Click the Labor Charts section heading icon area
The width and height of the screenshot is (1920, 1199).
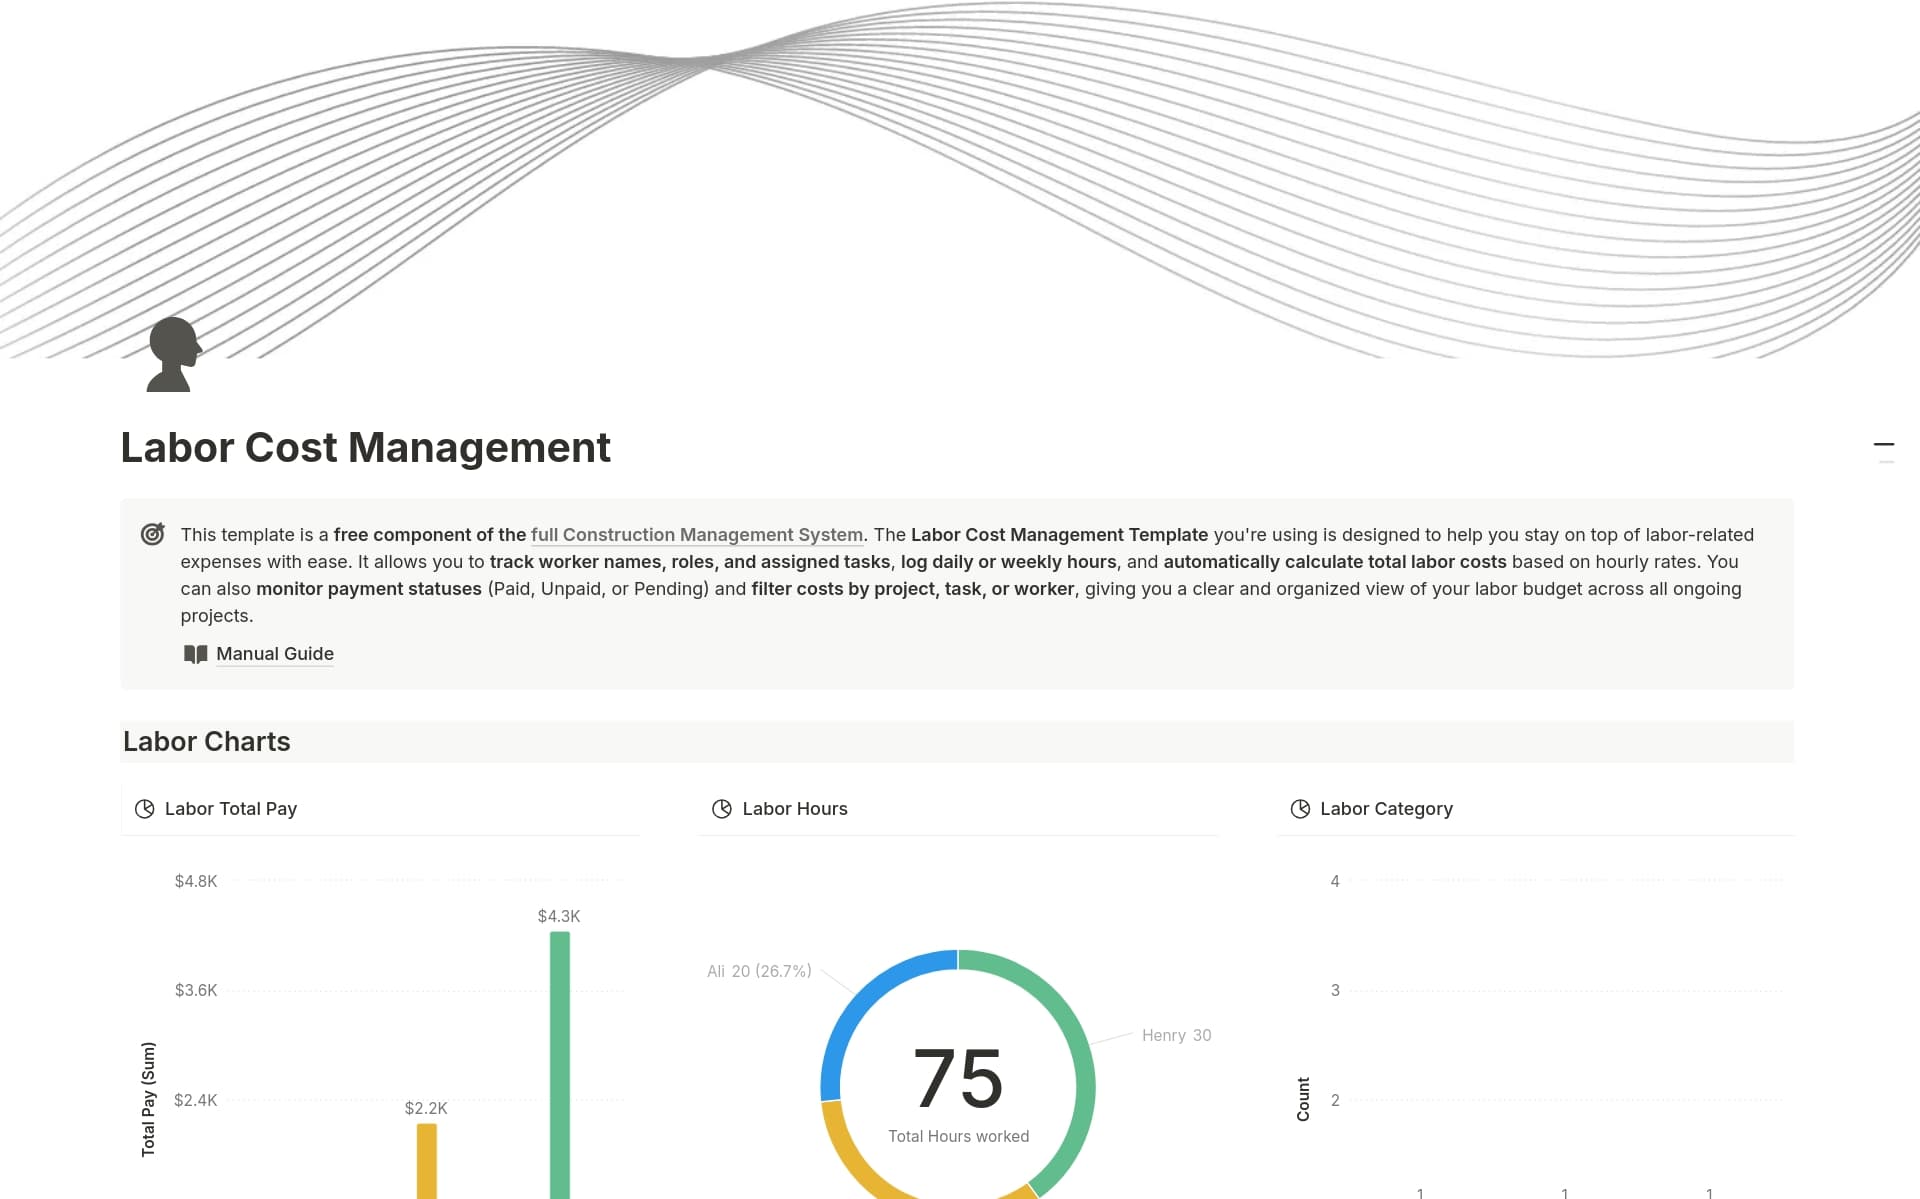coord(140,741)
